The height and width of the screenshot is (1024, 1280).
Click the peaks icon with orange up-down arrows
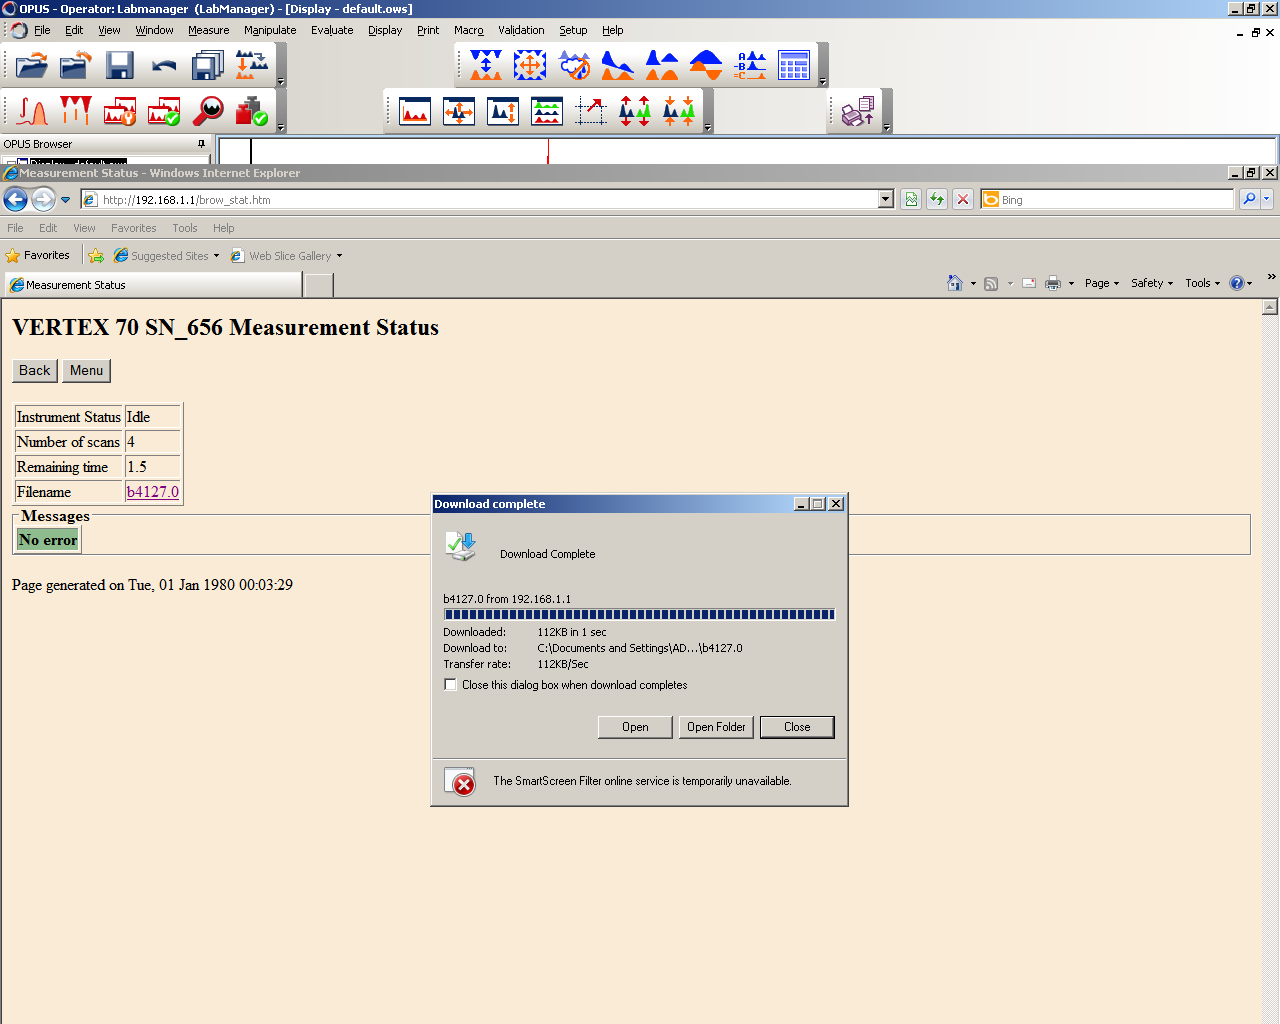679,111
